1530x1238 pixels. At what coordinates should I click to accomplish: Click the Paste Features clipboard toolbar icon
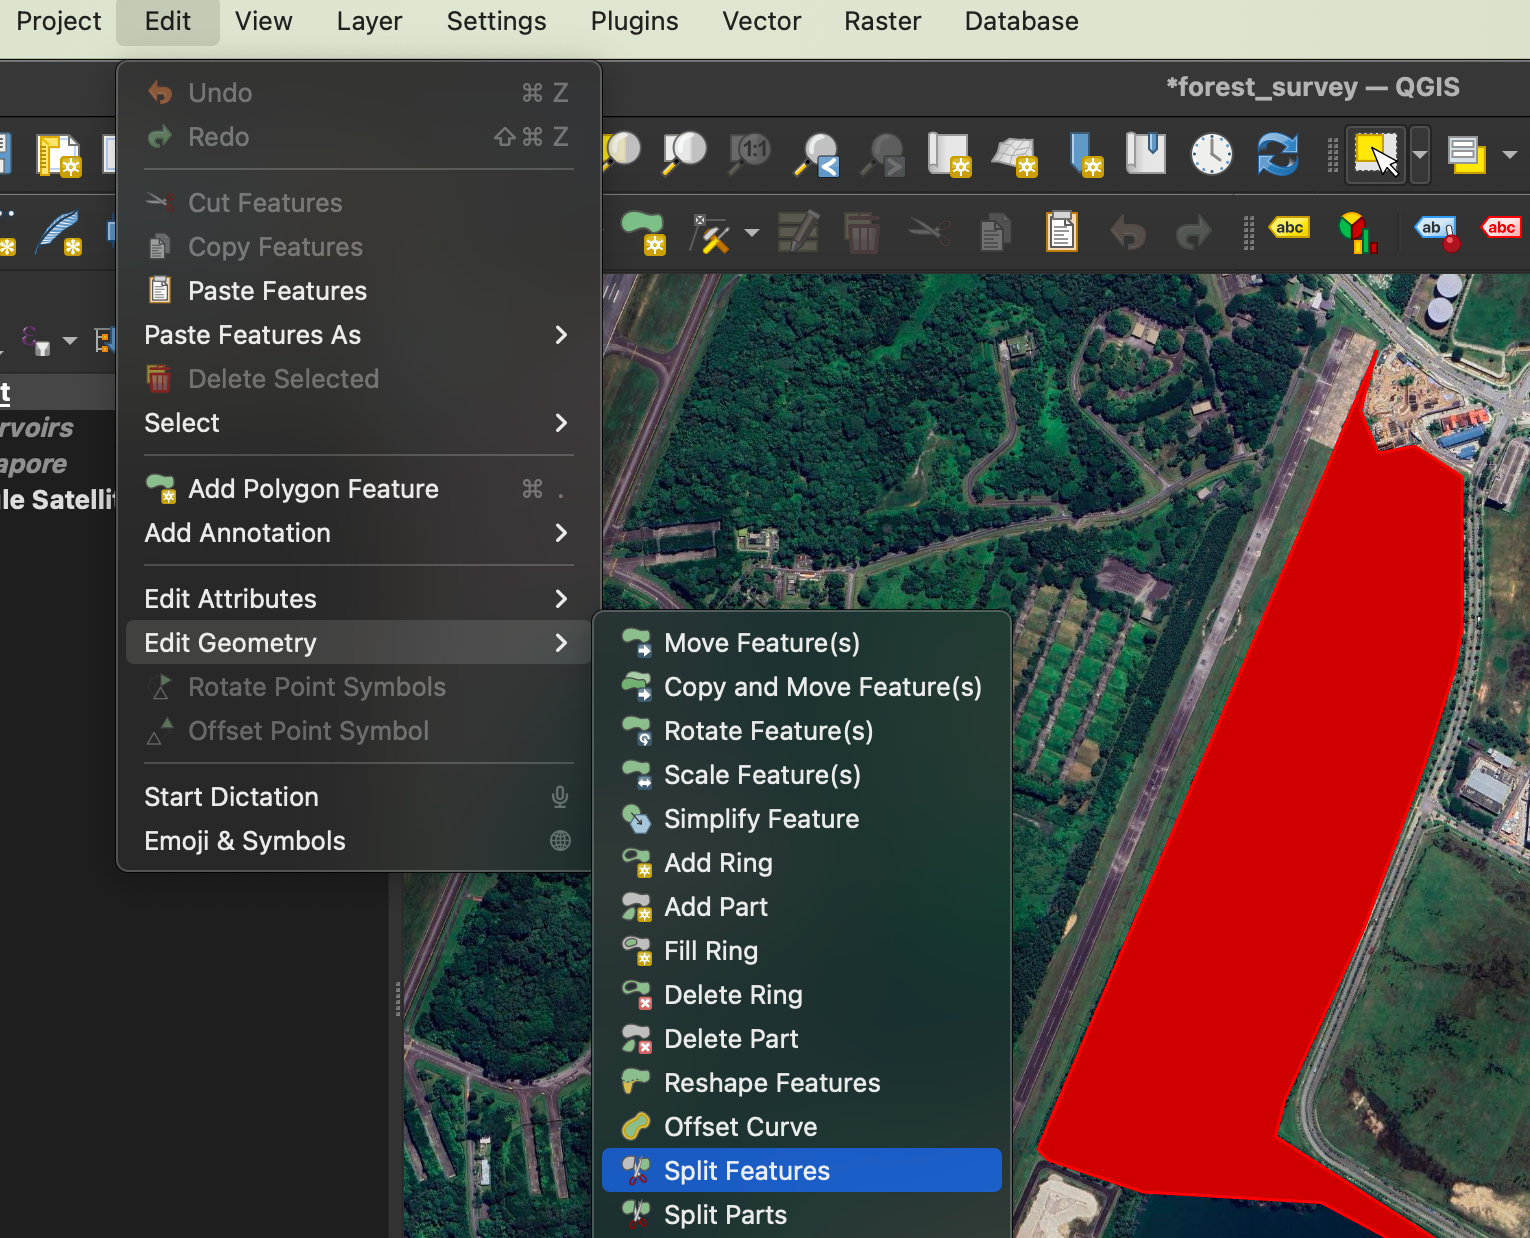pyautogui.click(x=1061, y=232)
